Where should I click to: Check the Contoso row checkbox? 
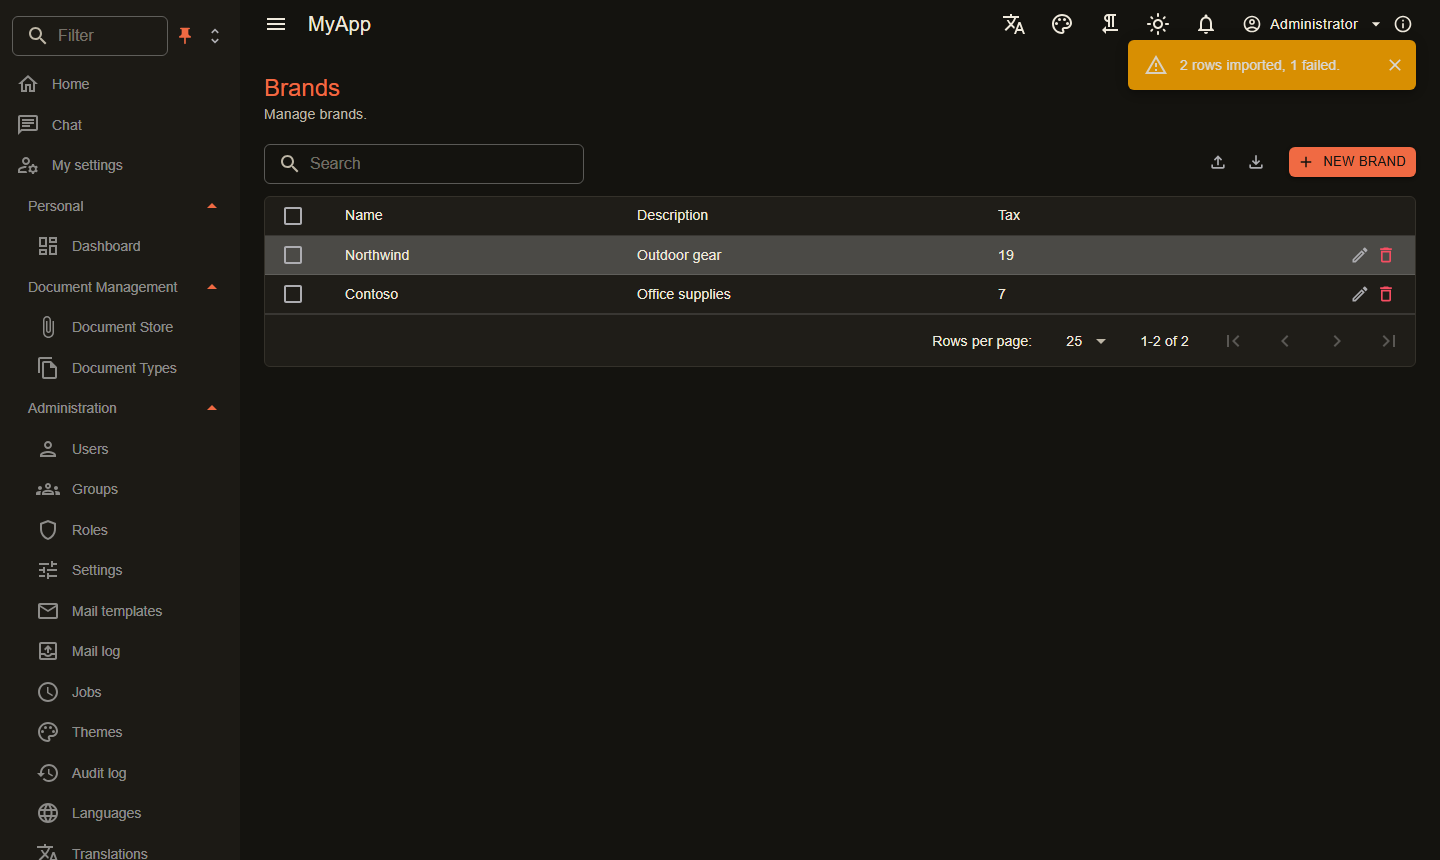pos(293,294)
